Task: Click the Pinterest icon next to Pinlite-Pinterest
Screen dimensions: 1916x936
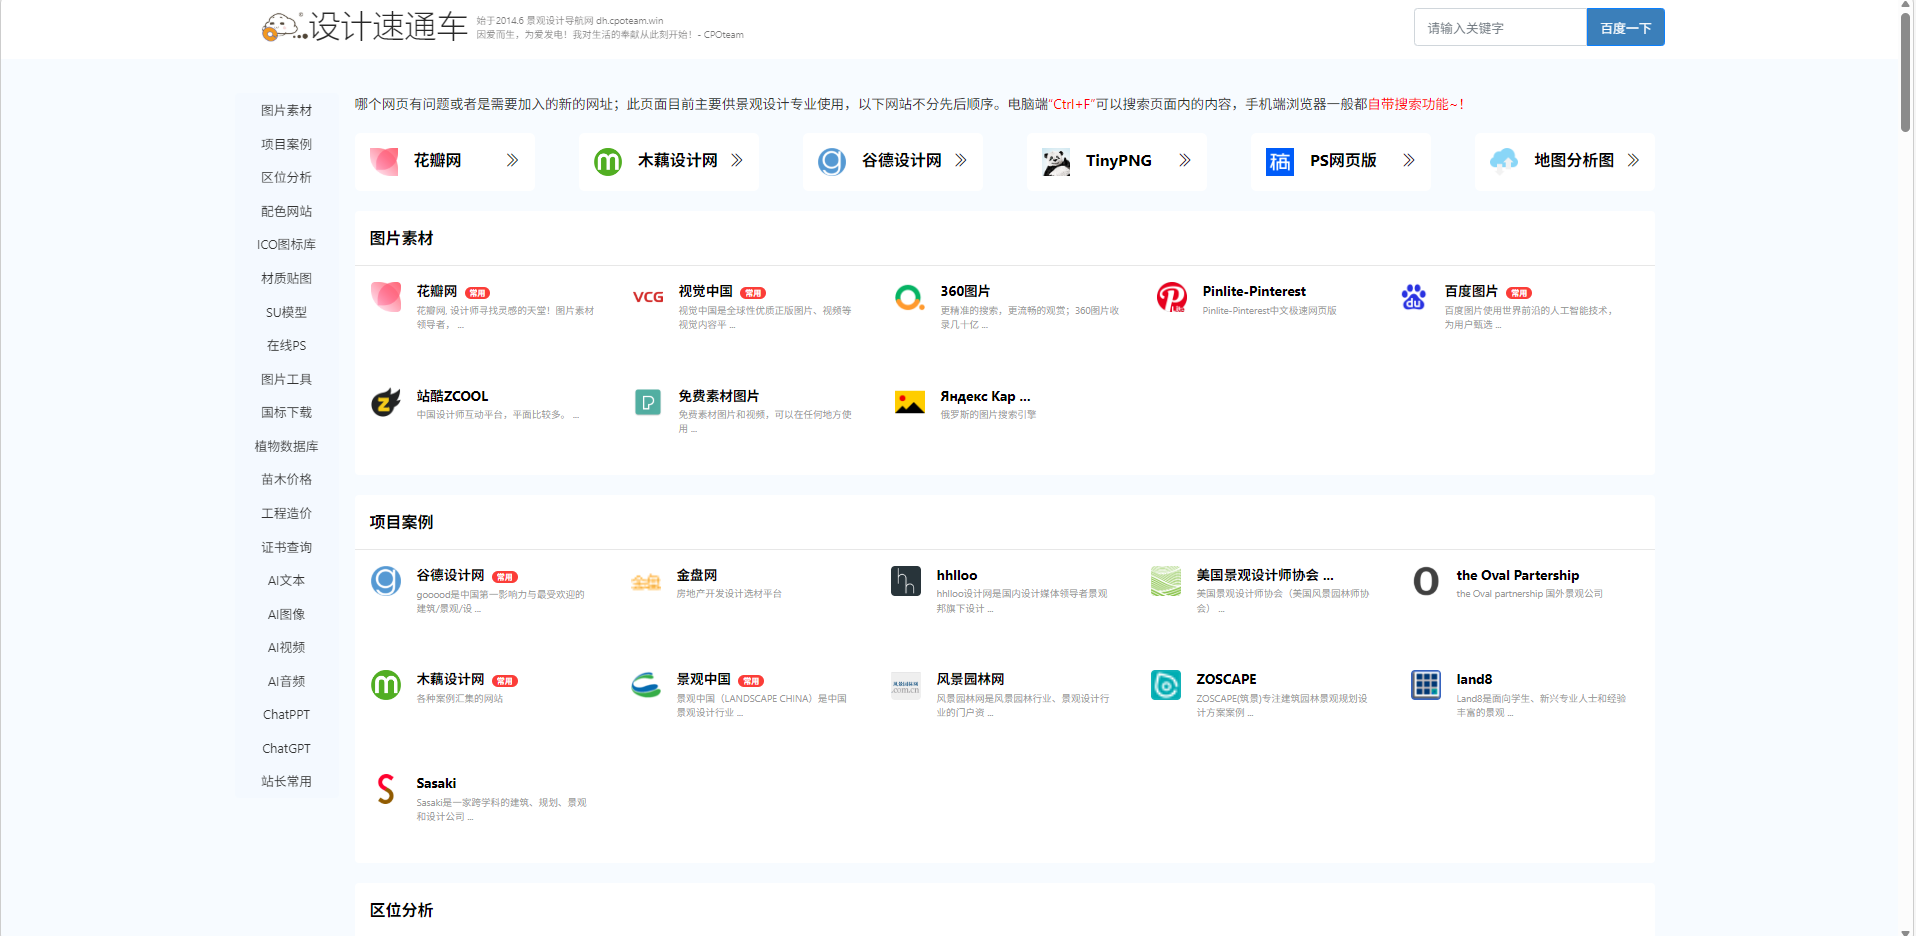Action: (1171, 297)
